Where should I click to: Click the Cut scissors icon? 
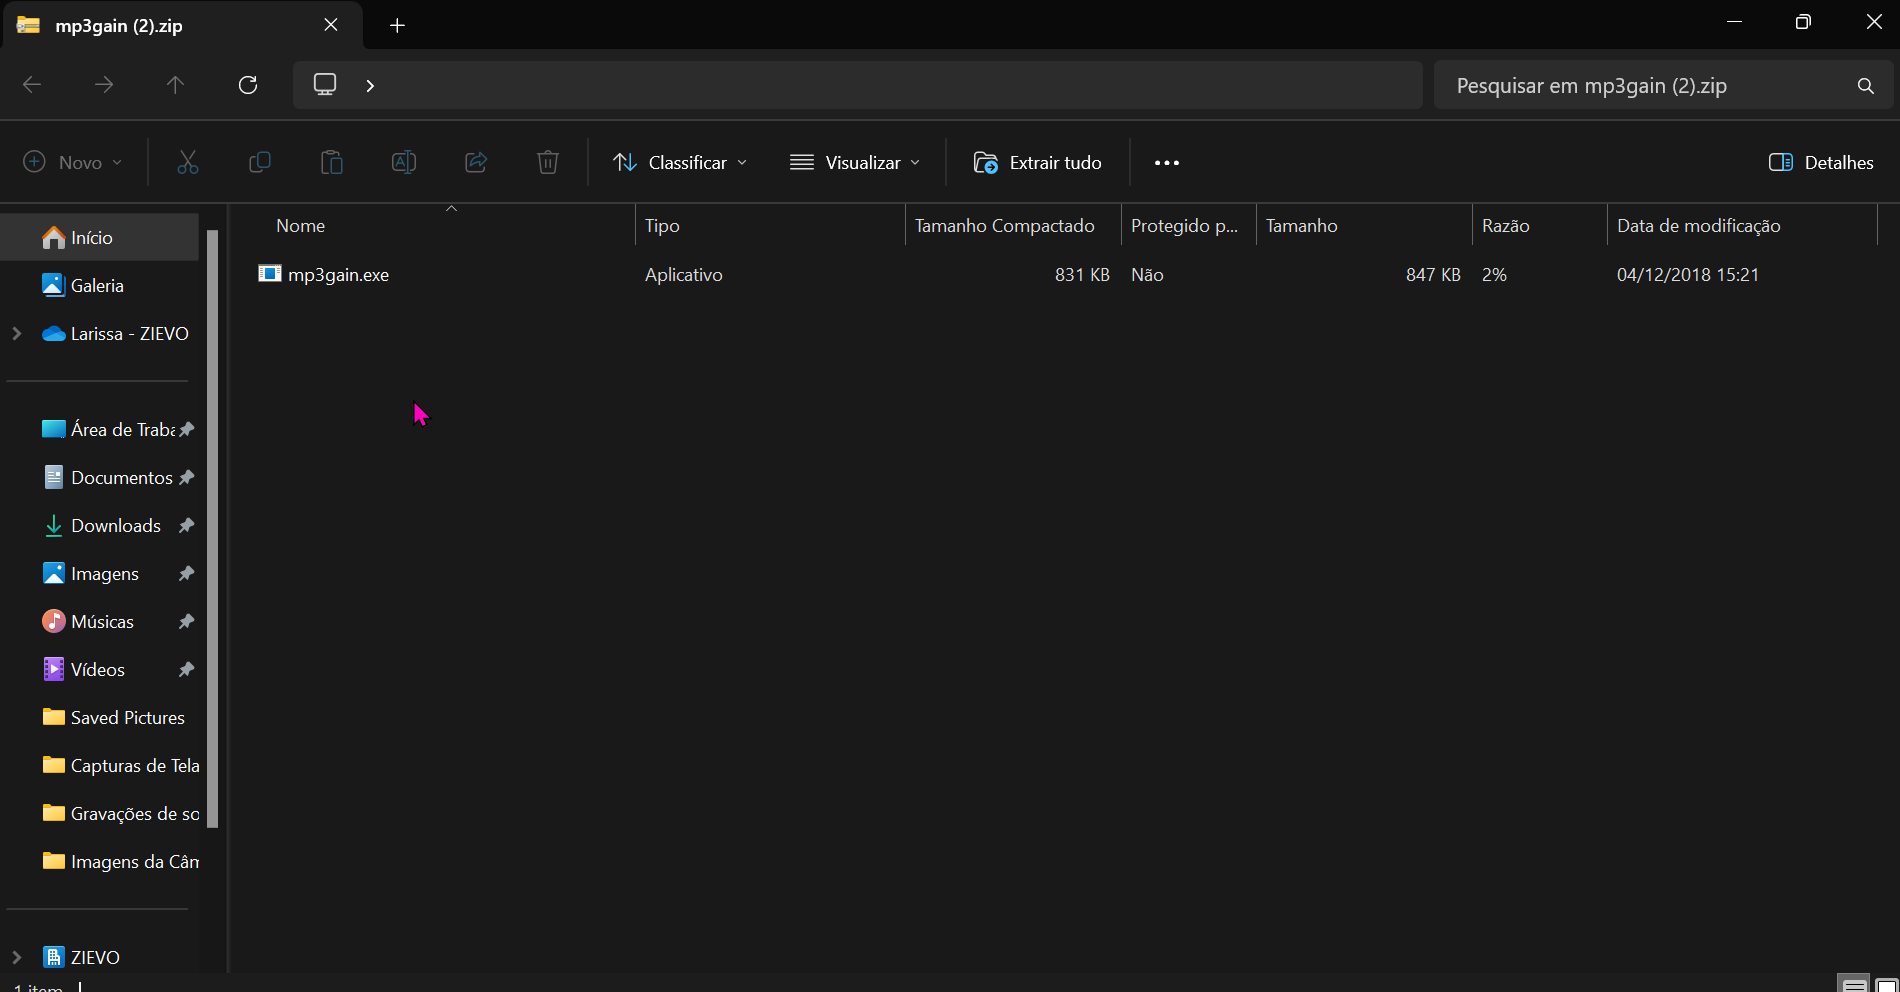click(188, 162)
